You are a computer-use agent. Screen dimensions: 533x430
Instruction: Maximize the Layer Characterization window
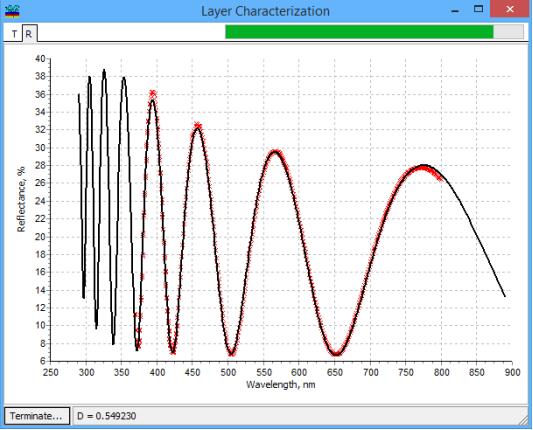478,10
